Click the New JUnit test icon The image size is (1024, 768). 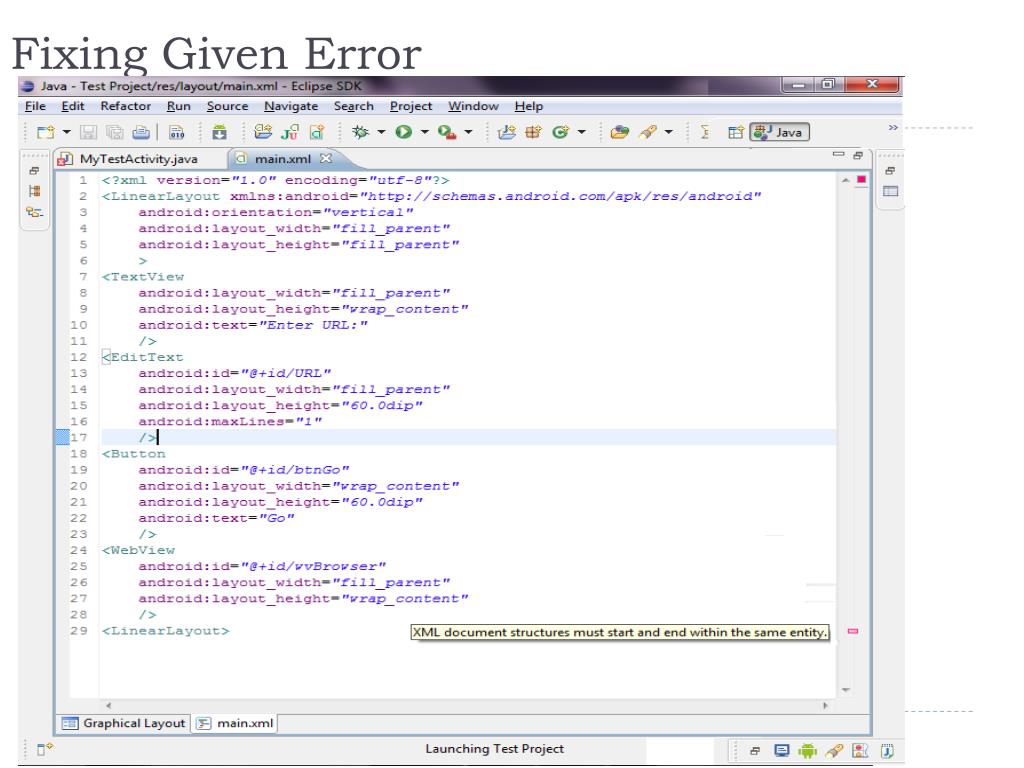coord(289,133)
